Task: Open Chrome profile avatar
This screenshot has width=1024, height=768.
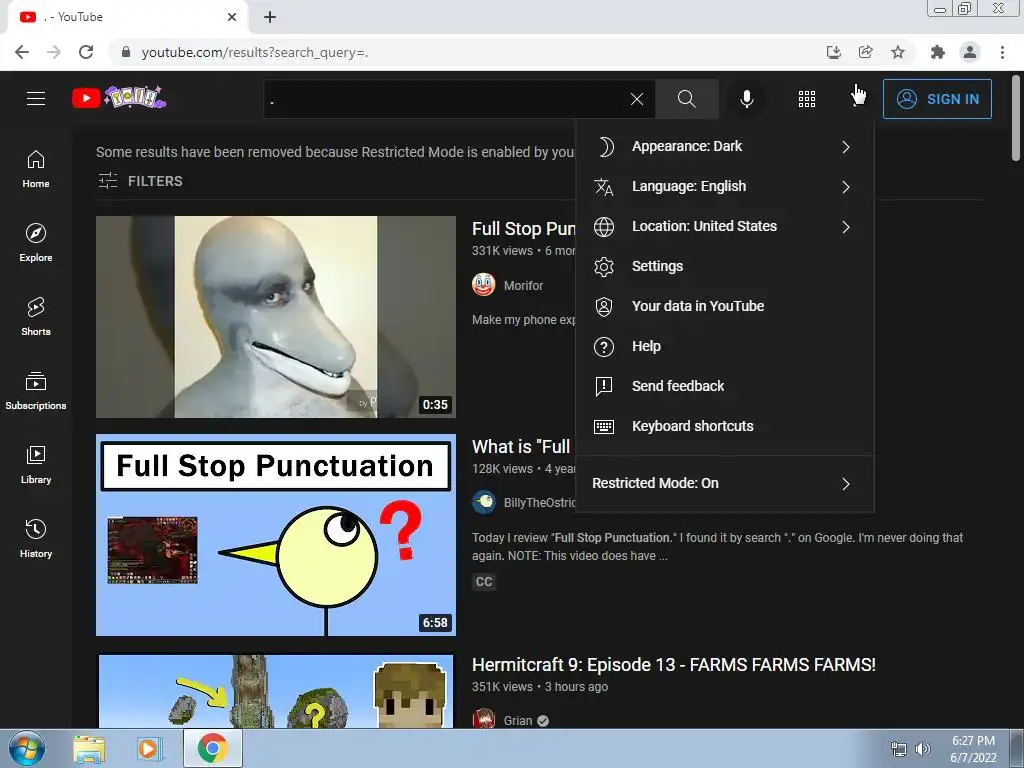Action: click(x=970, y=52)
